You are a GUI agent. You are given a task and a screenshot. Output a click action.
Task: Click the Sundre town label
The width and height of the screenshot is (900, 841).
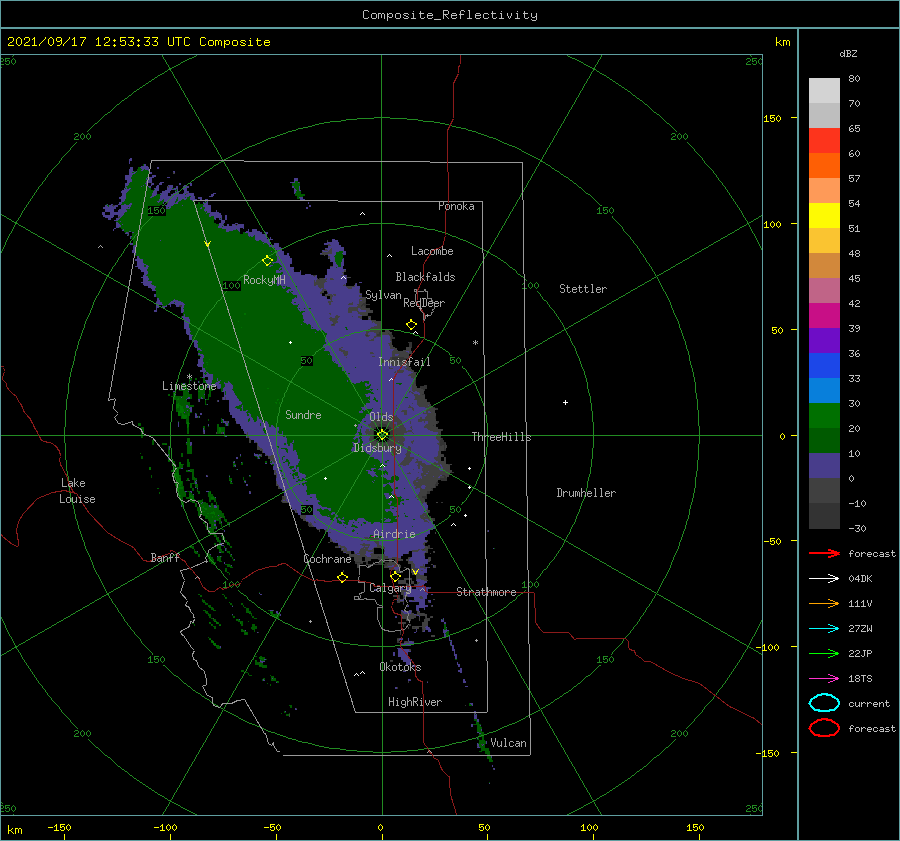tap(303, 414)
